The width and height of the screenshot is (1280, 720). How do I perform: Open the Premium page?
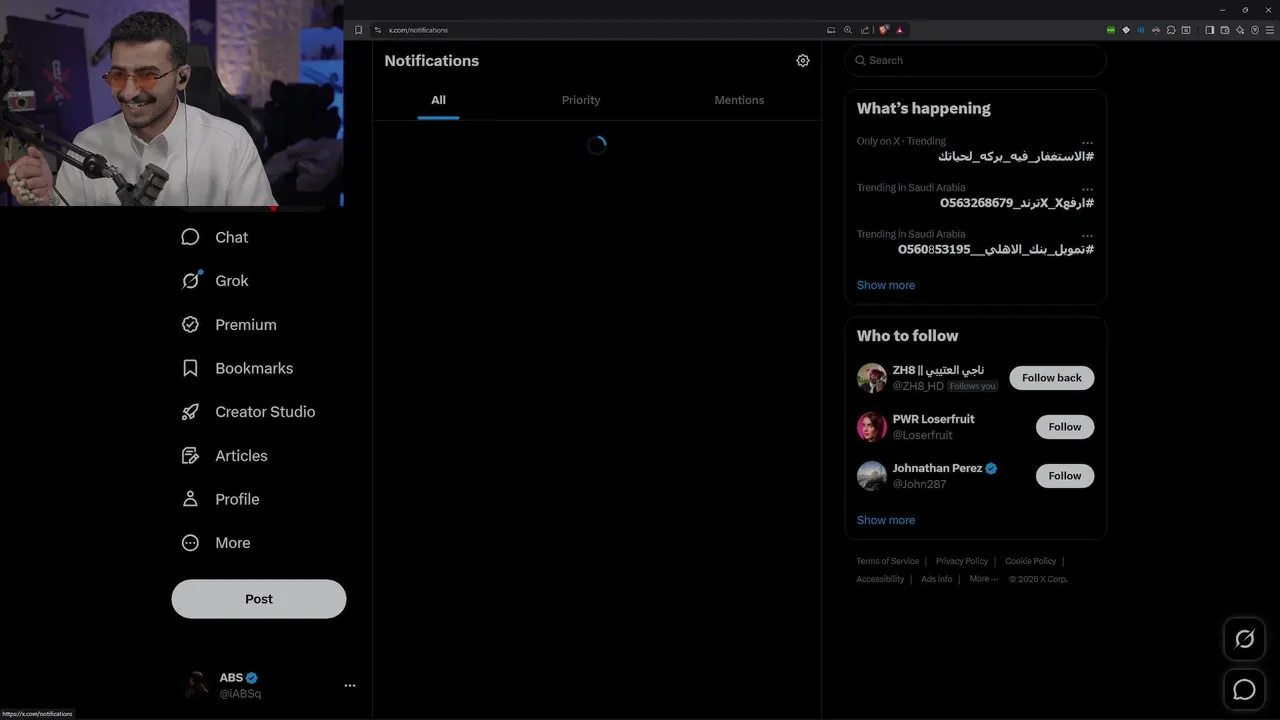click(229, 325)
